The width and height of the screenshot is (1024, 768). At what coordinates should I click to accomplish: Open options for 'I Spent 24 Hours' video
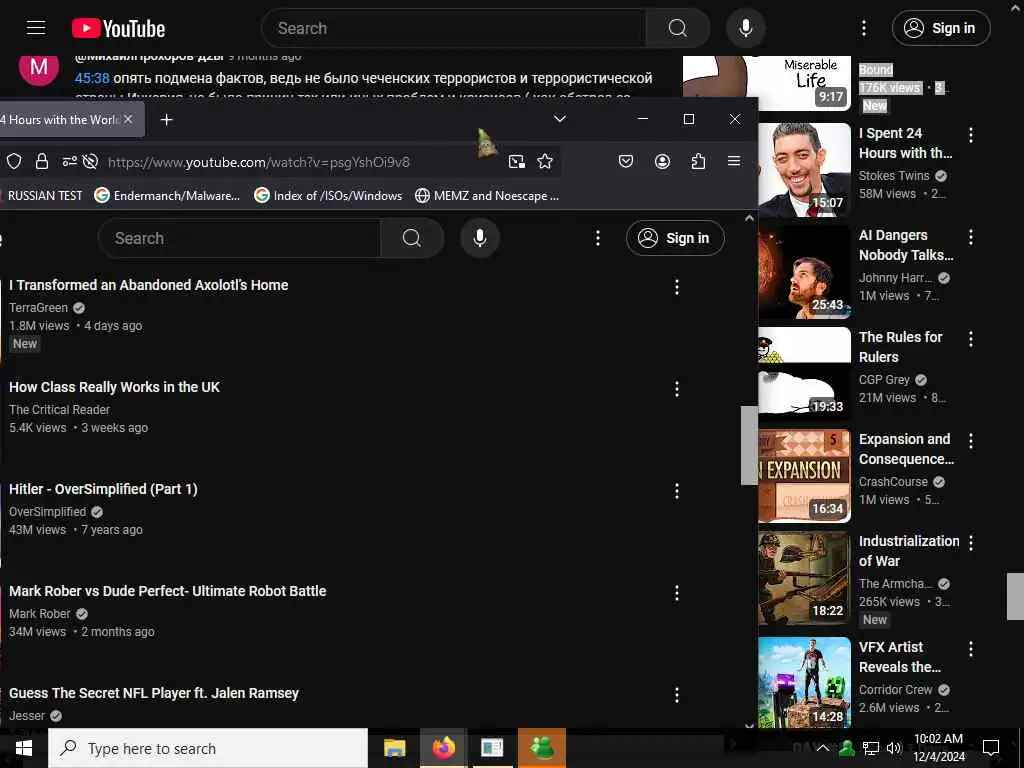(x=971, y=135)
